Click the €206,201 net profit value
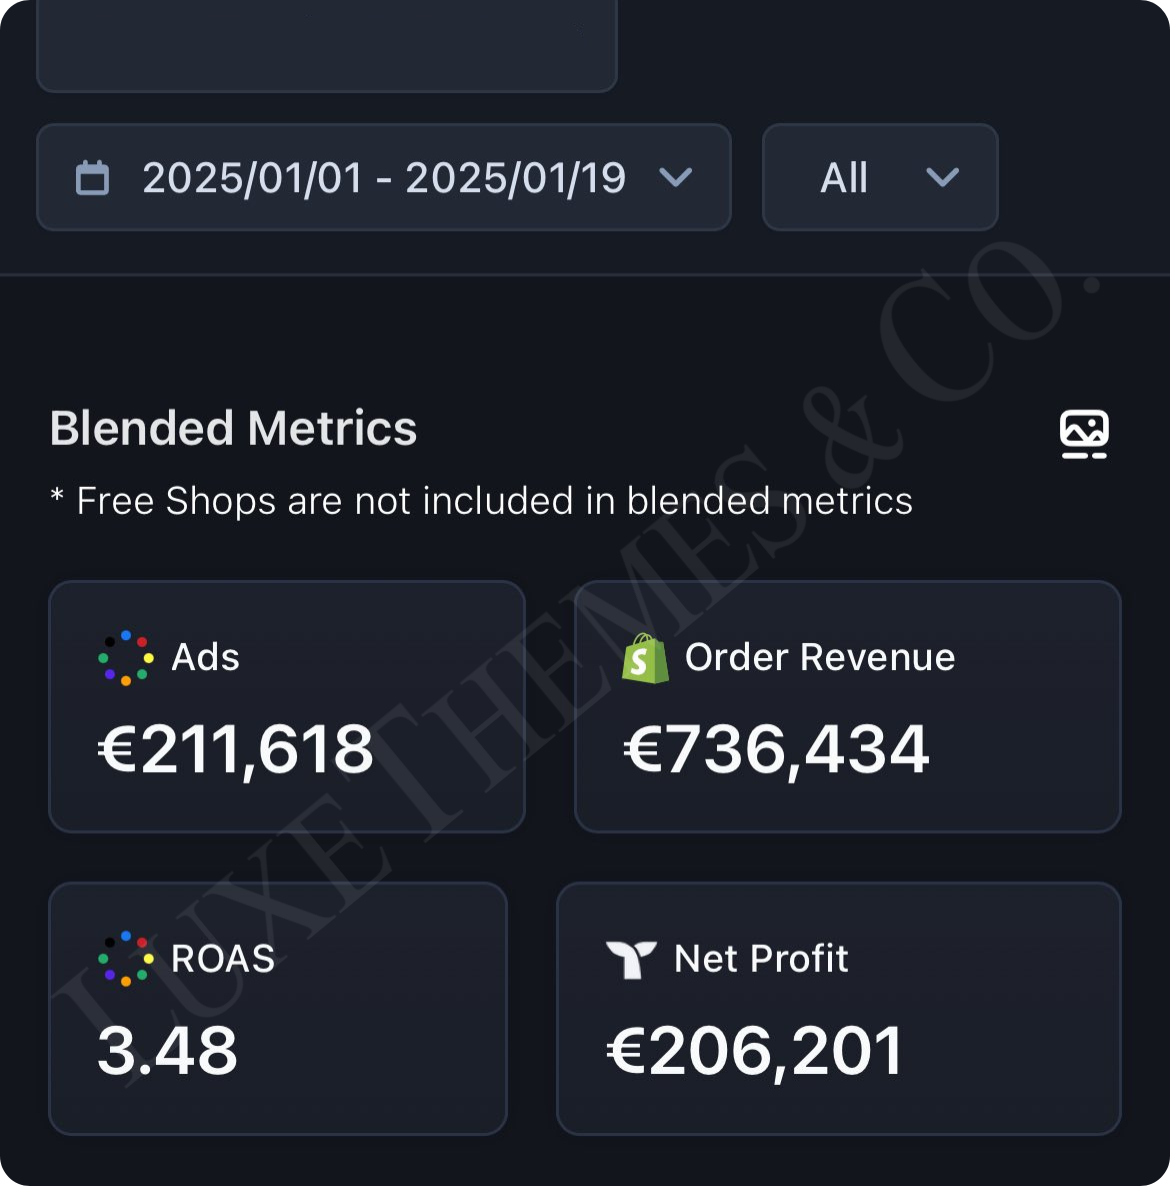Screen dimensions: 1170x1186 [x=755, y=1051]
